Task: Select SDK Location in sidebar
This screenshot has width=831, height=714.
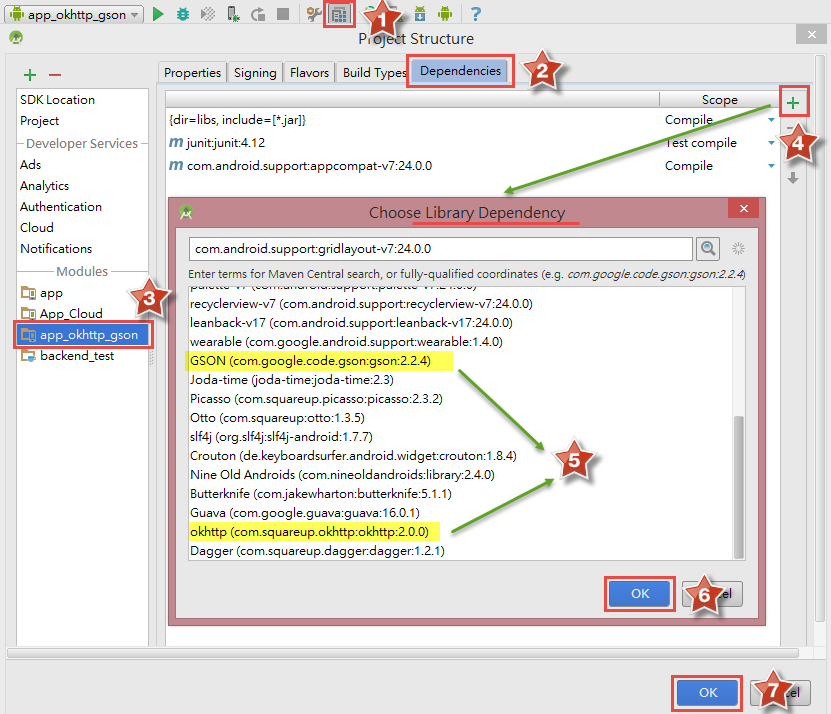Action: pos(57,100)
